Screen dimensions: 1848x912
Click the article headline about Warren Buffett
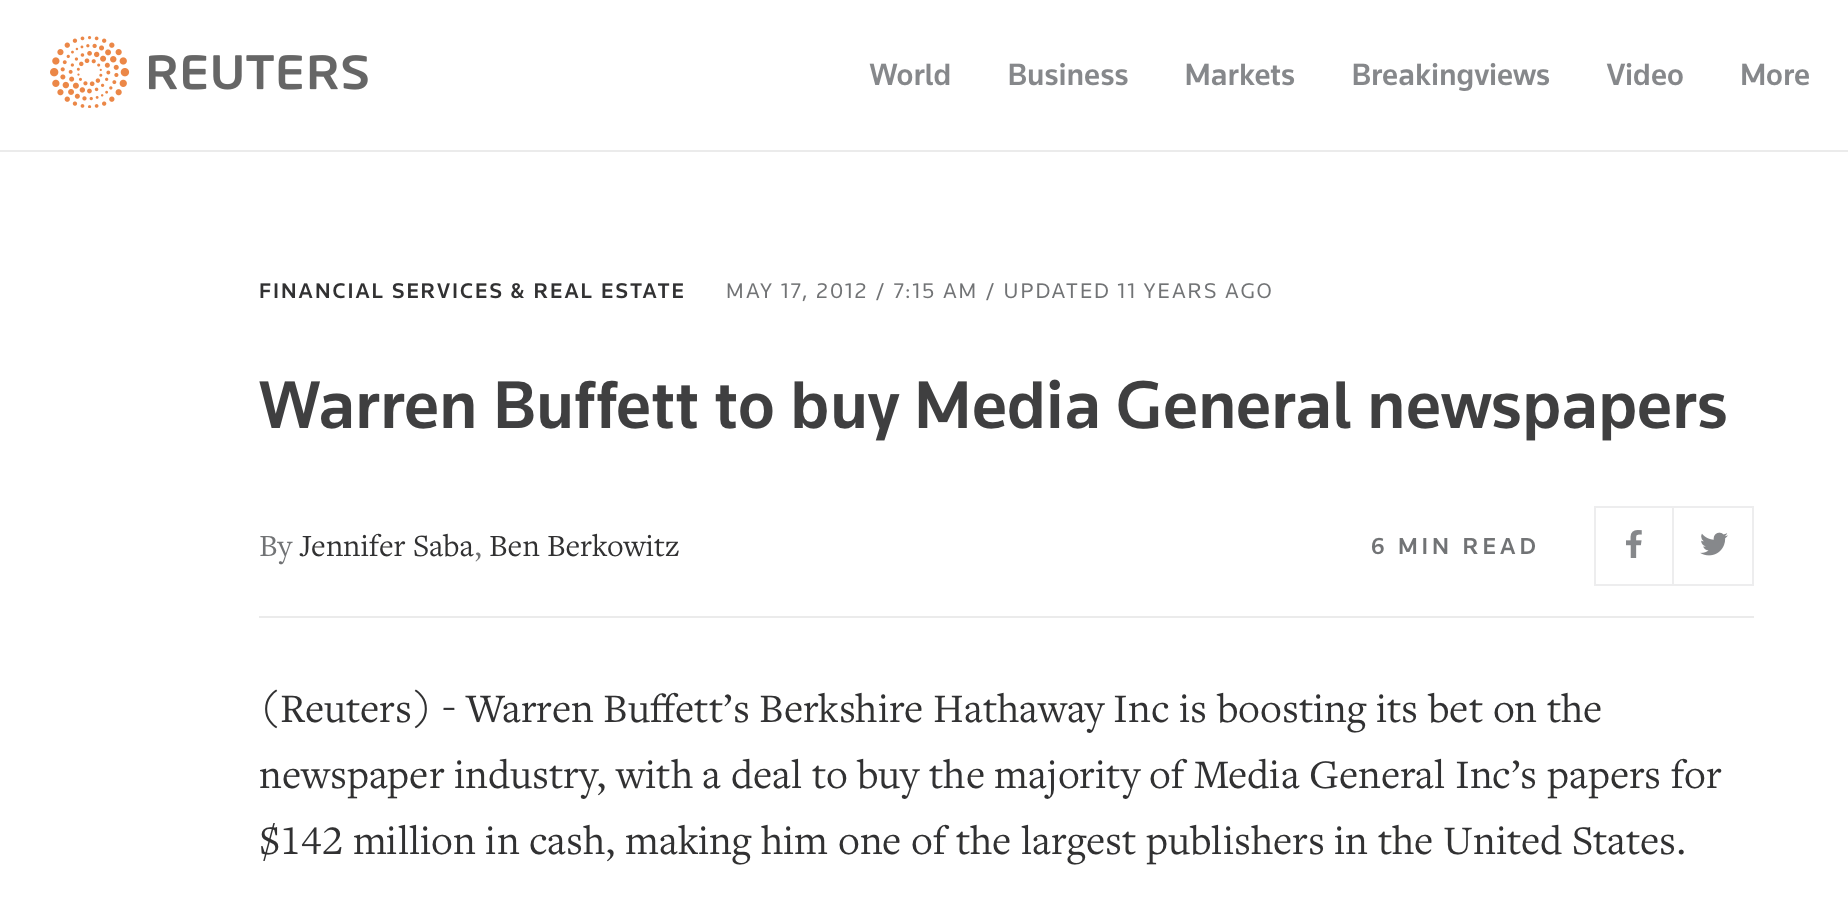pyautogui.click(x=993, y=407)
